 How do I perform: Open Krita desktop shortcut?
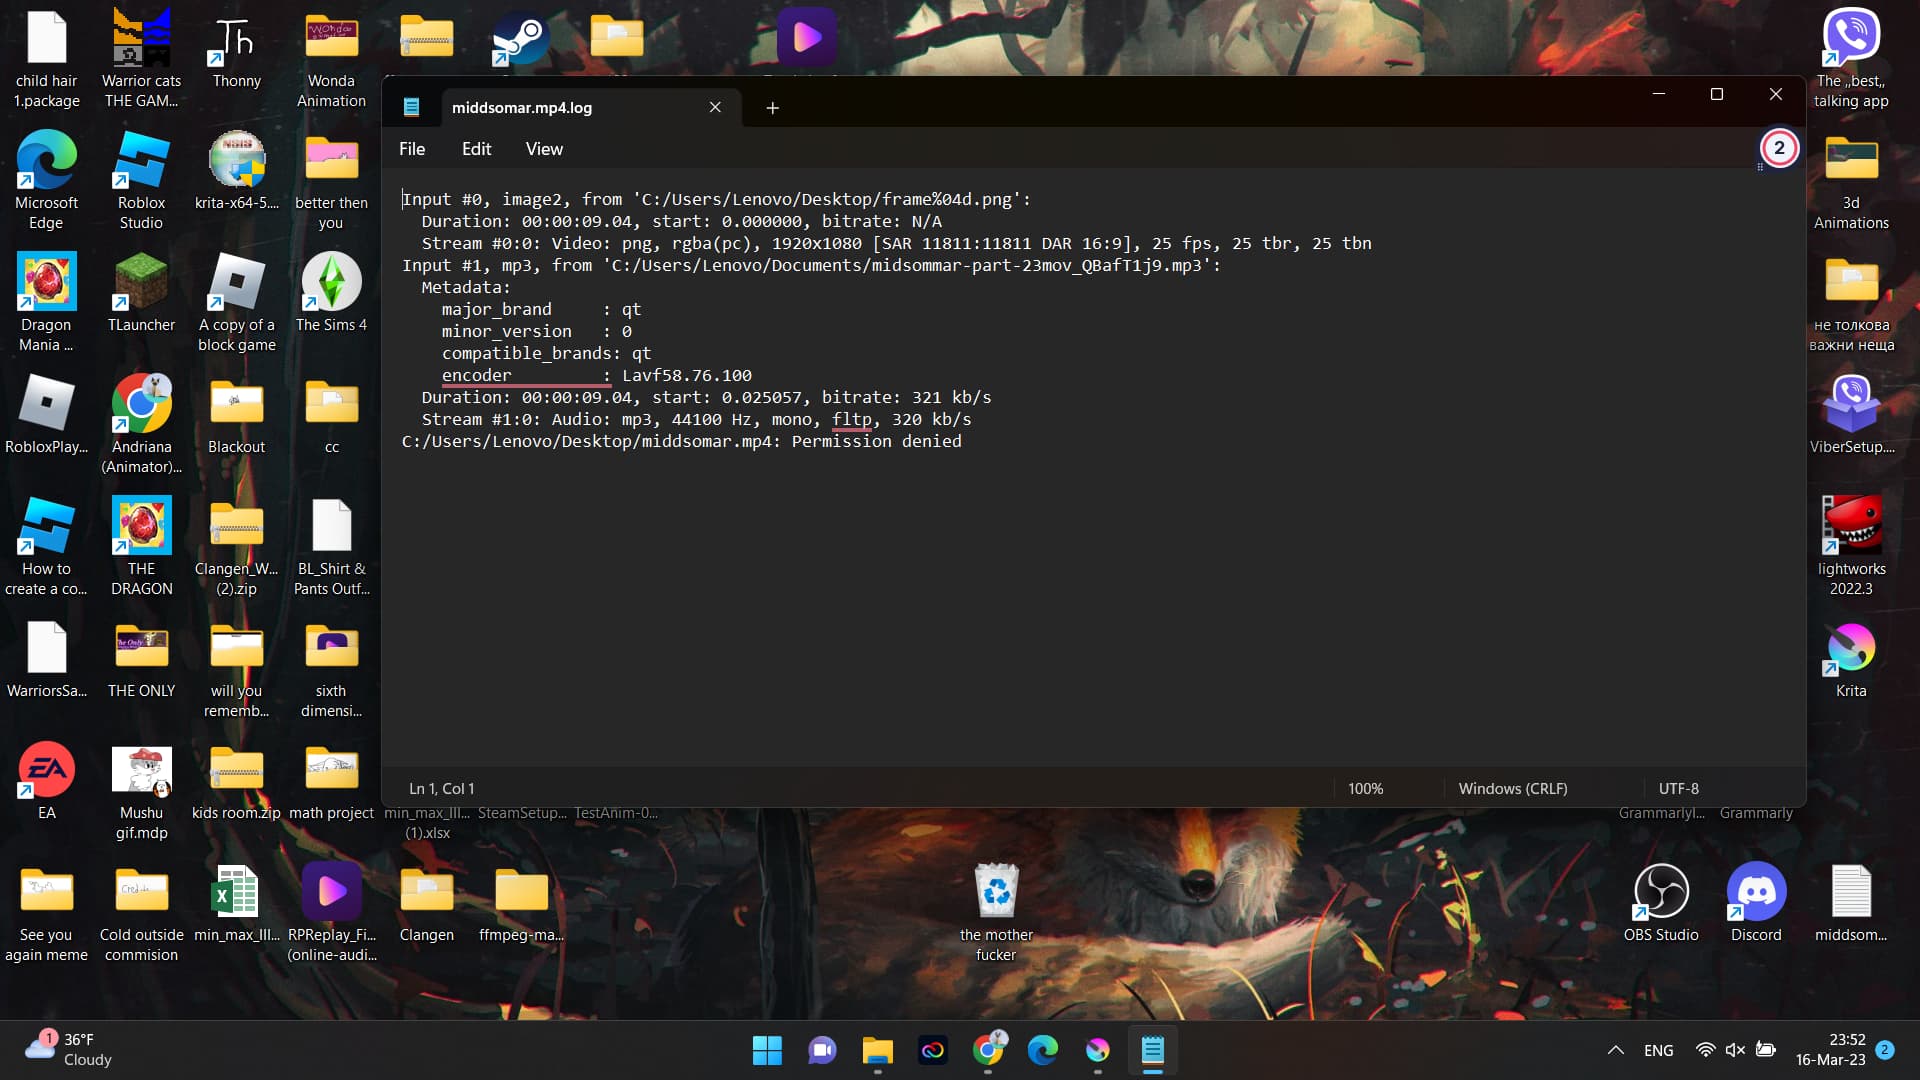(x=1851, y=649)
